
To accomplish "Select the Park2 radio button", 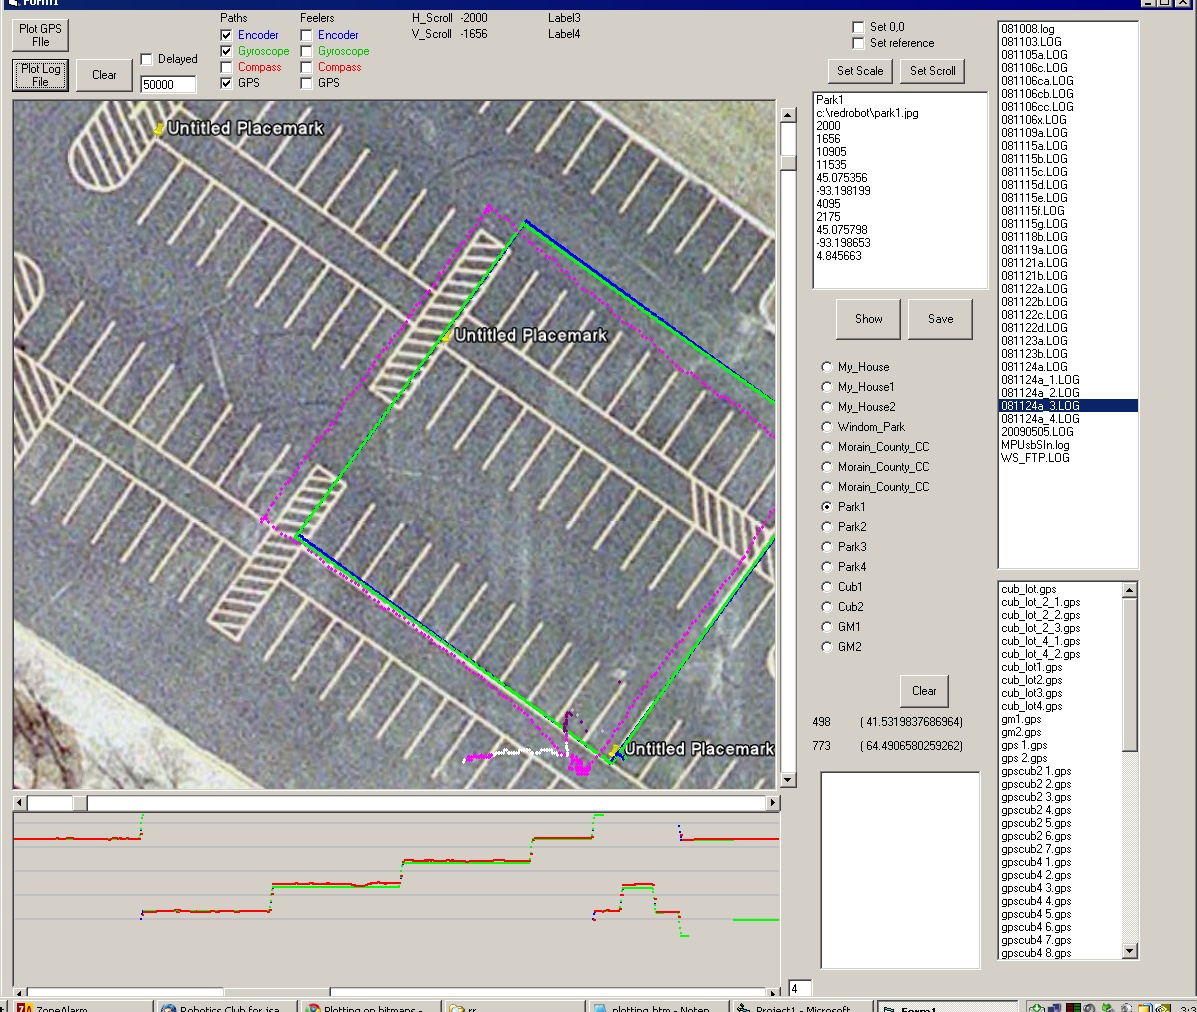I will click(827, 527).
